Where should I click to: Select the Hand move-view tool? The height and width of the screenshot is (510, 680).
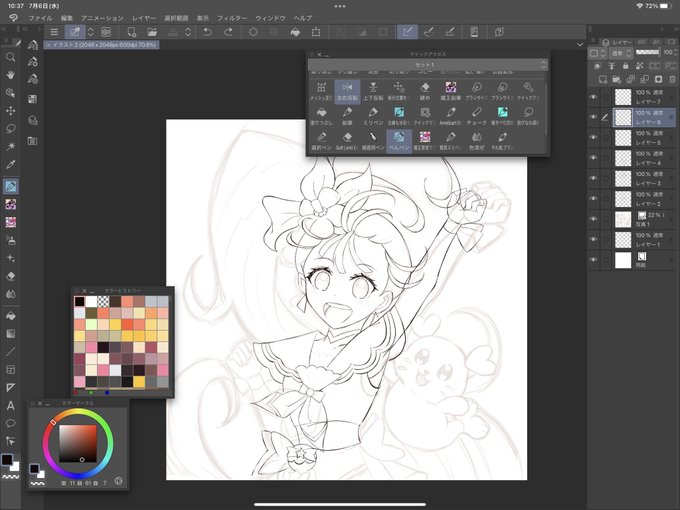click(x=11, y=75)
